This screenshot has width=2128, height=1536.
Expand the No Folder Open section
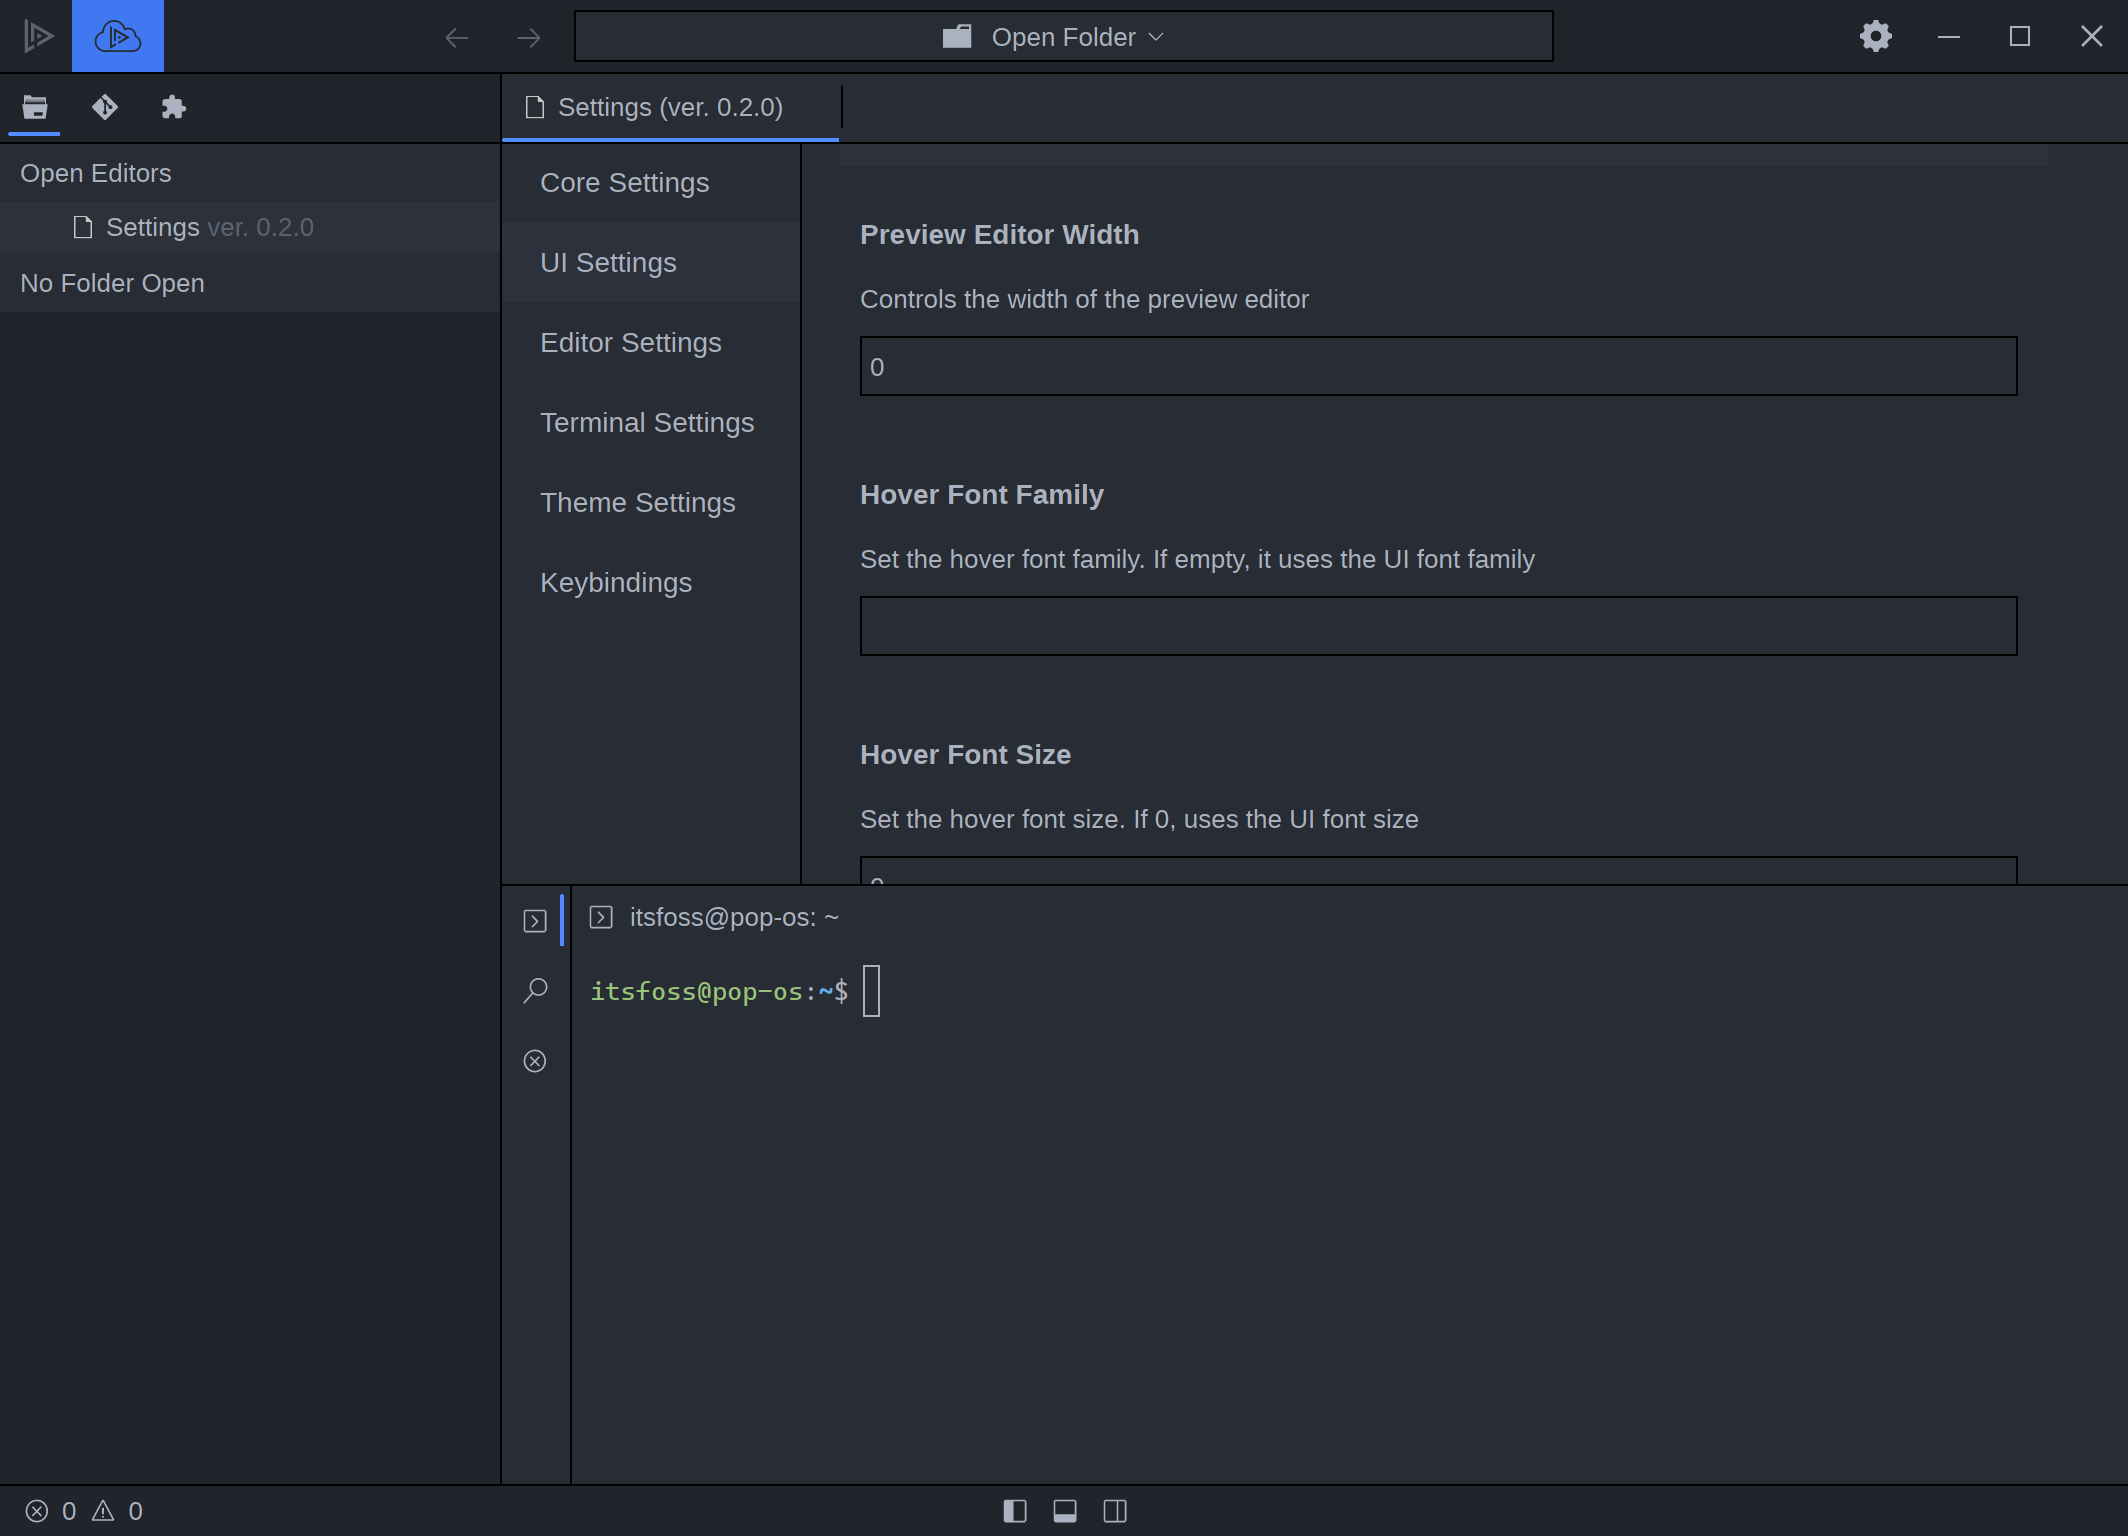click(112, 283)
